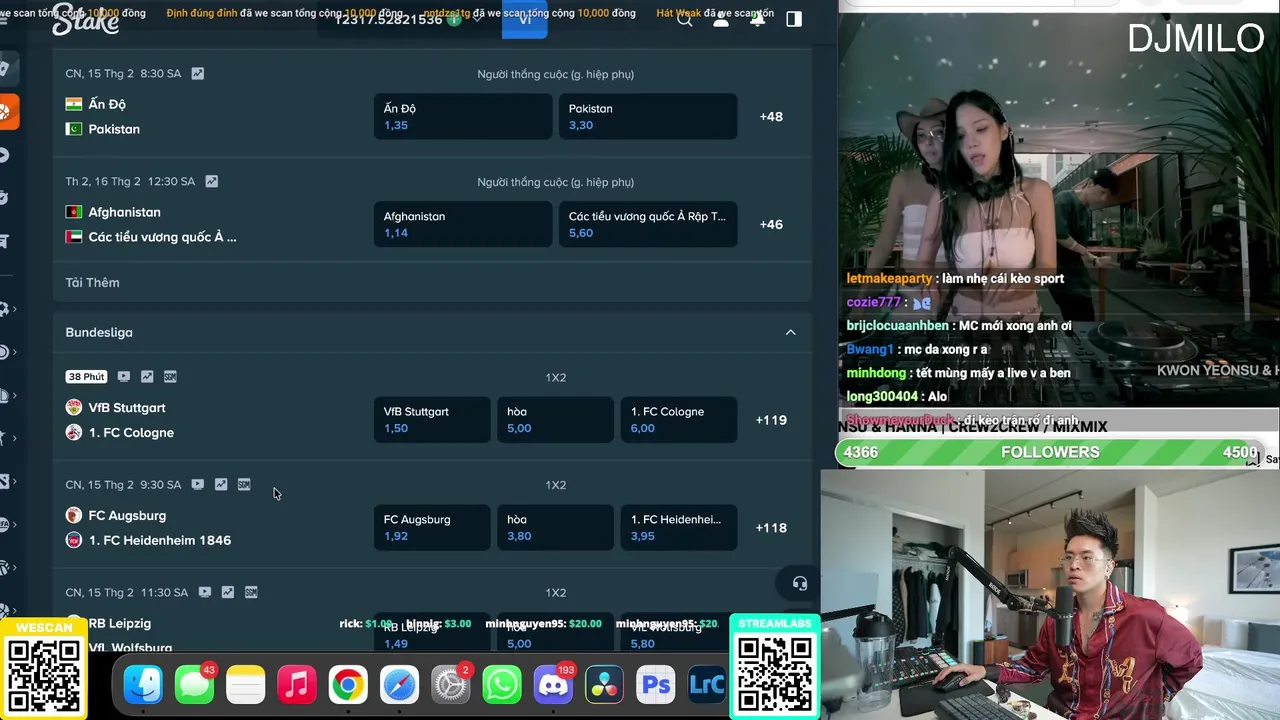Click Tải Thêm to load more
Screen dimensions: 1280x720
92,283
